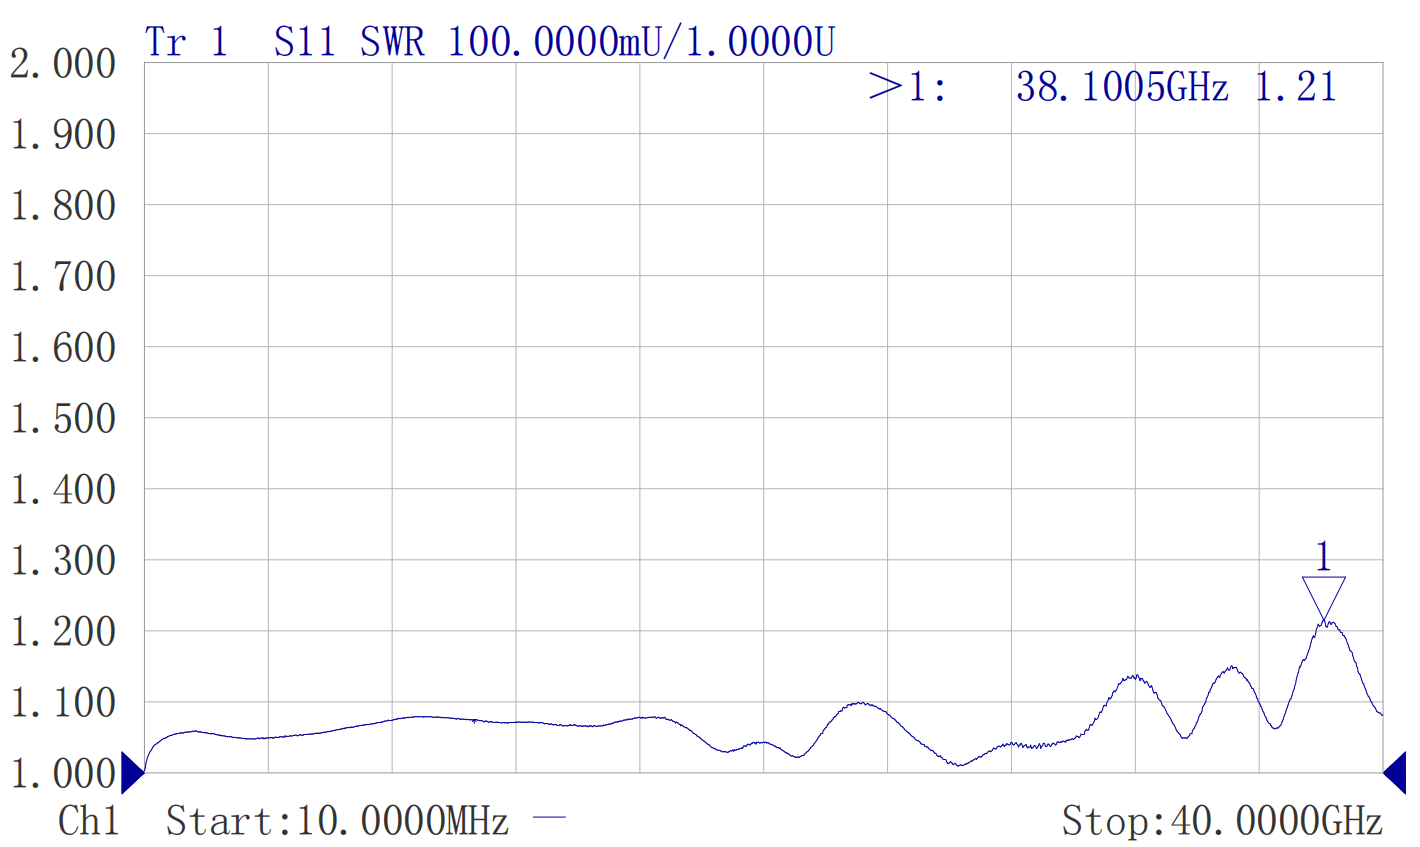Click the 2.000 top Y-axis label

[x=63, y=64]
